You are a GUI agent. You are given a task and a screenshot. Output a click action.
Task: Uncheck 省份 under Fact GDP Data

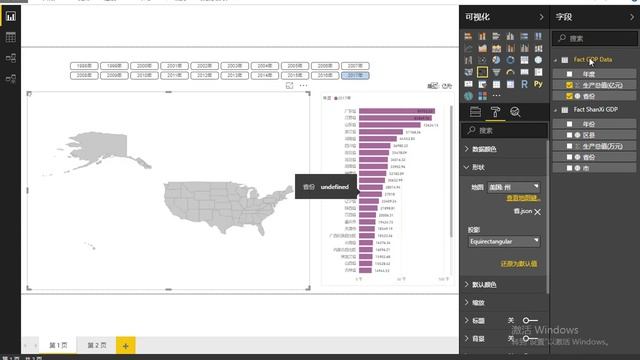(569, 96)
